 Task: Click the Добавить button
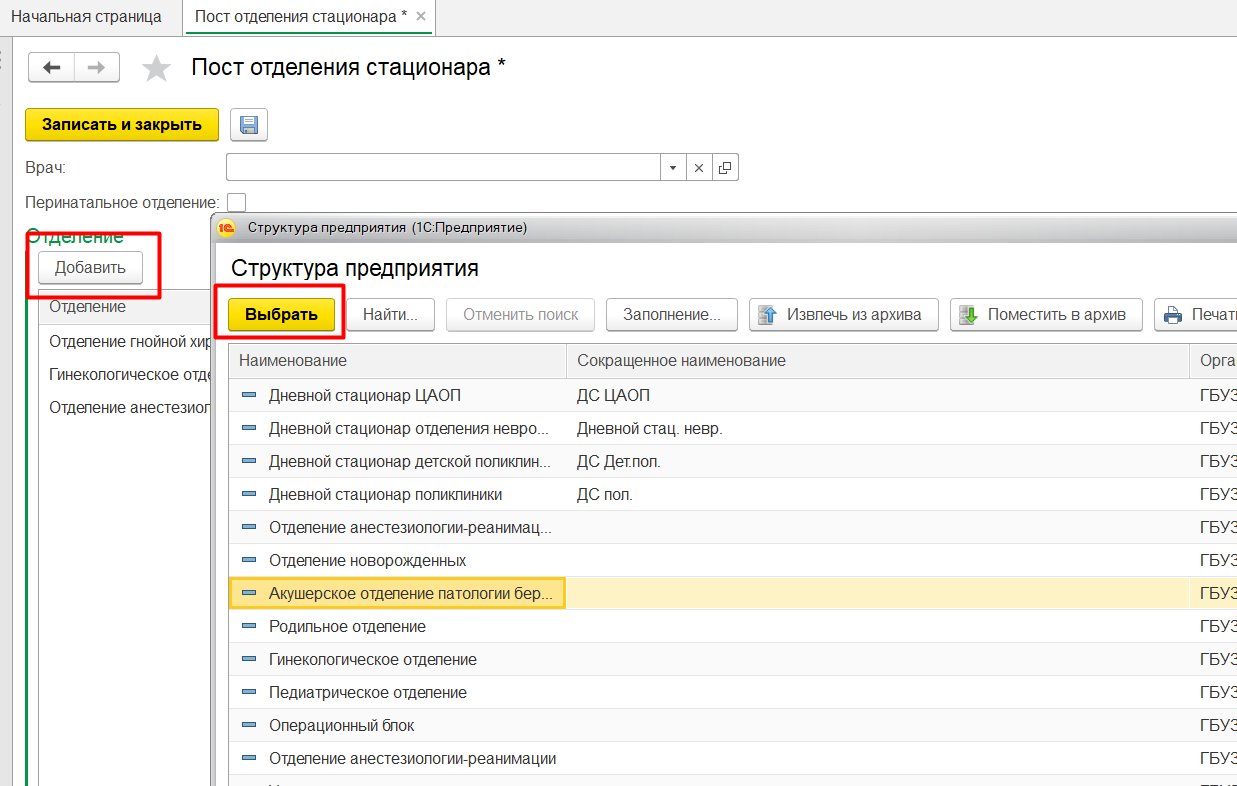click(90, 267)
